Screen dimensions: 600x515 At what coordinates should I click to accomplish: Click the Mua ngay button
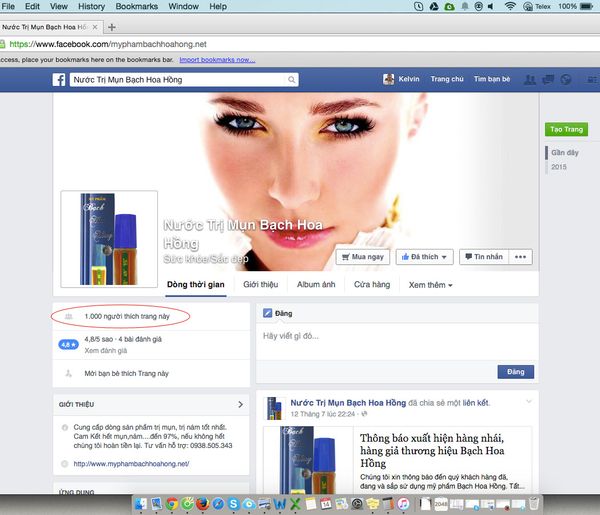(362, 257)
